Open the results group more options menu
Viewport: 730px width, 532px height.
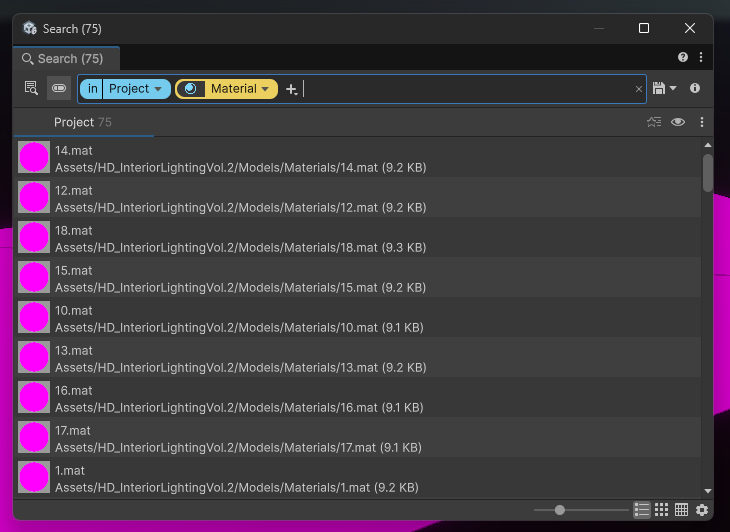pyautogui.click(x=702, y=122)
